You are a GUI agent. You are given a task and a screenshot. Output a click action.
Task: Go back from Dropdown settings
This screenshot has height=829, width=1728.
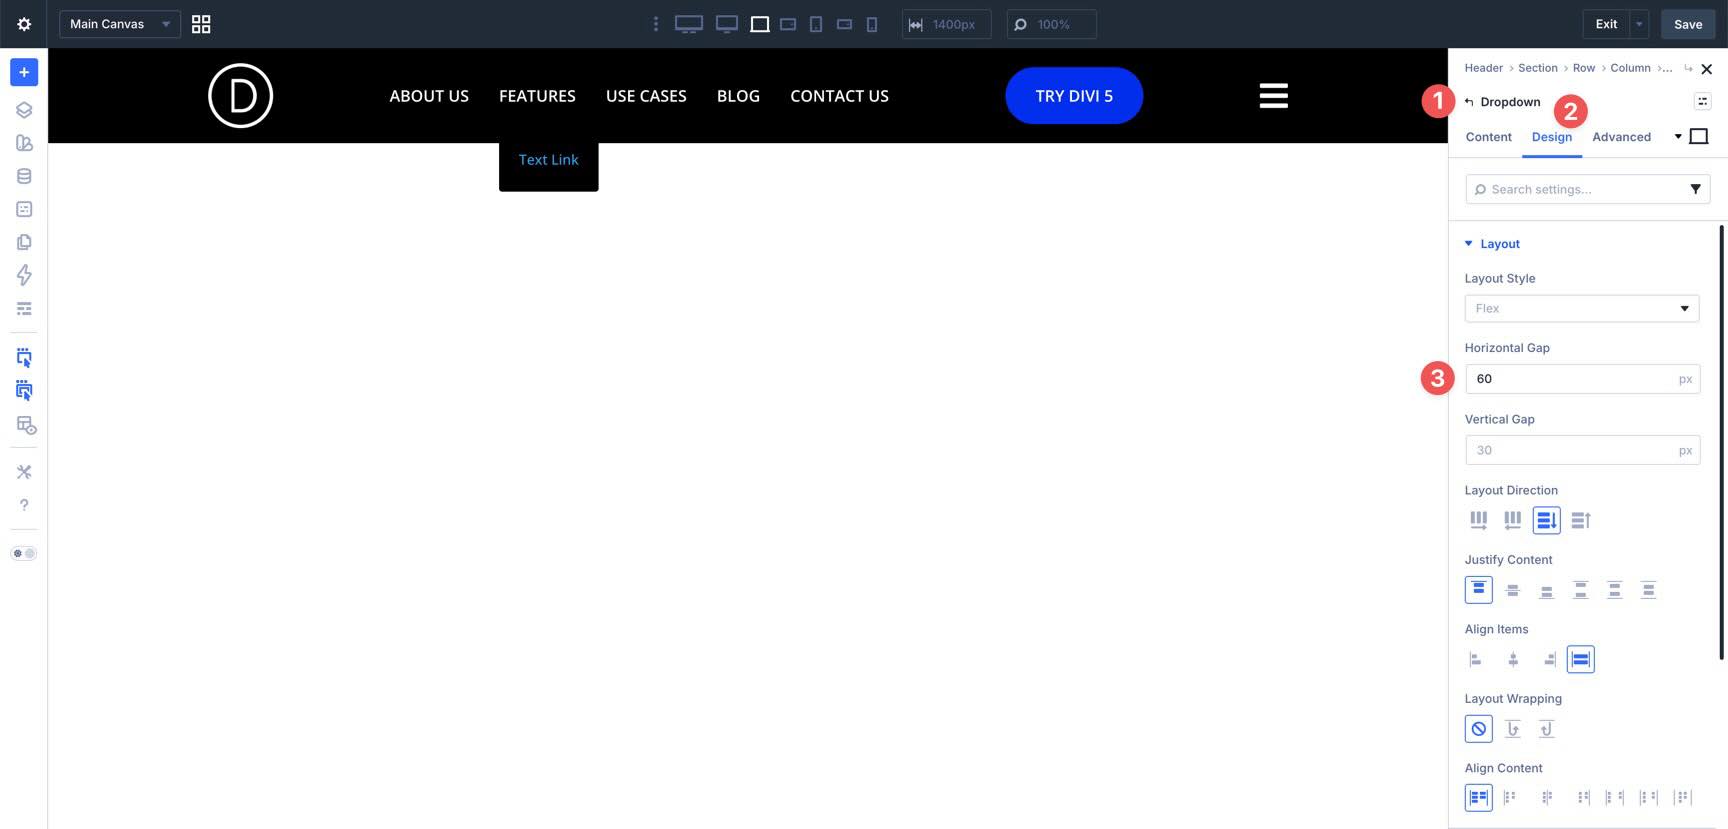[1469, 102]
